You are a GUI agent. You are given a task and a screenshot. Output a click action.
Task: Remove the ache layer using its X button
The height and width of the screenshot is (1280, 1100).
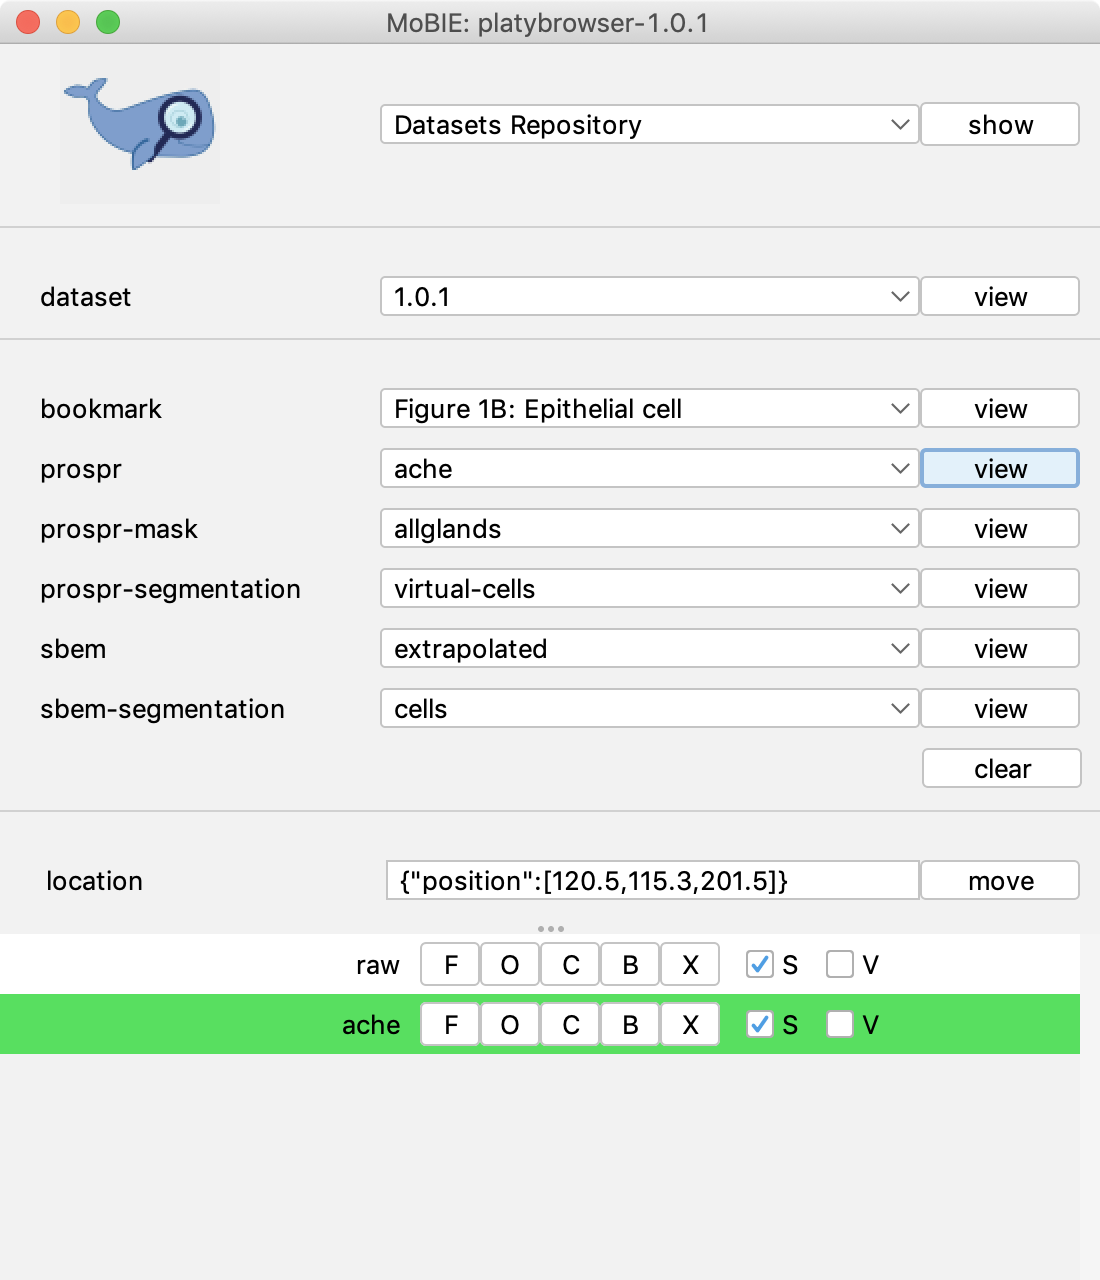coord(690,1024)
